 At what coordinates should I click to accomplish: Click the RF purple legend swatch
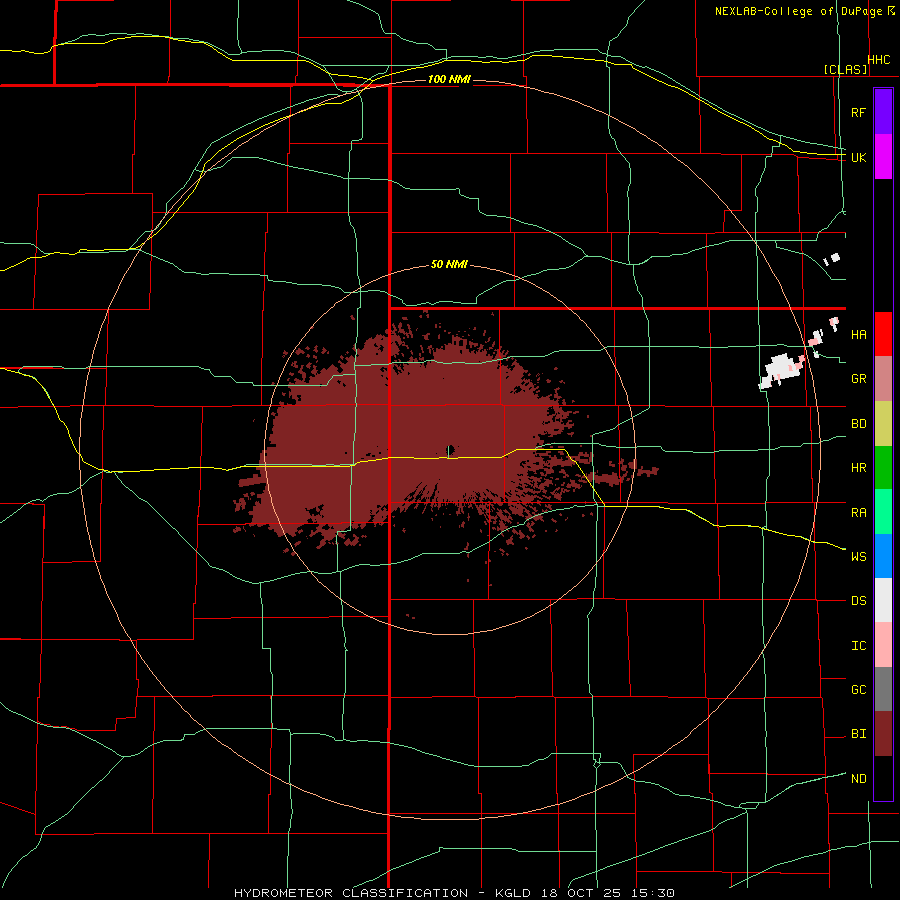point(883,112)
